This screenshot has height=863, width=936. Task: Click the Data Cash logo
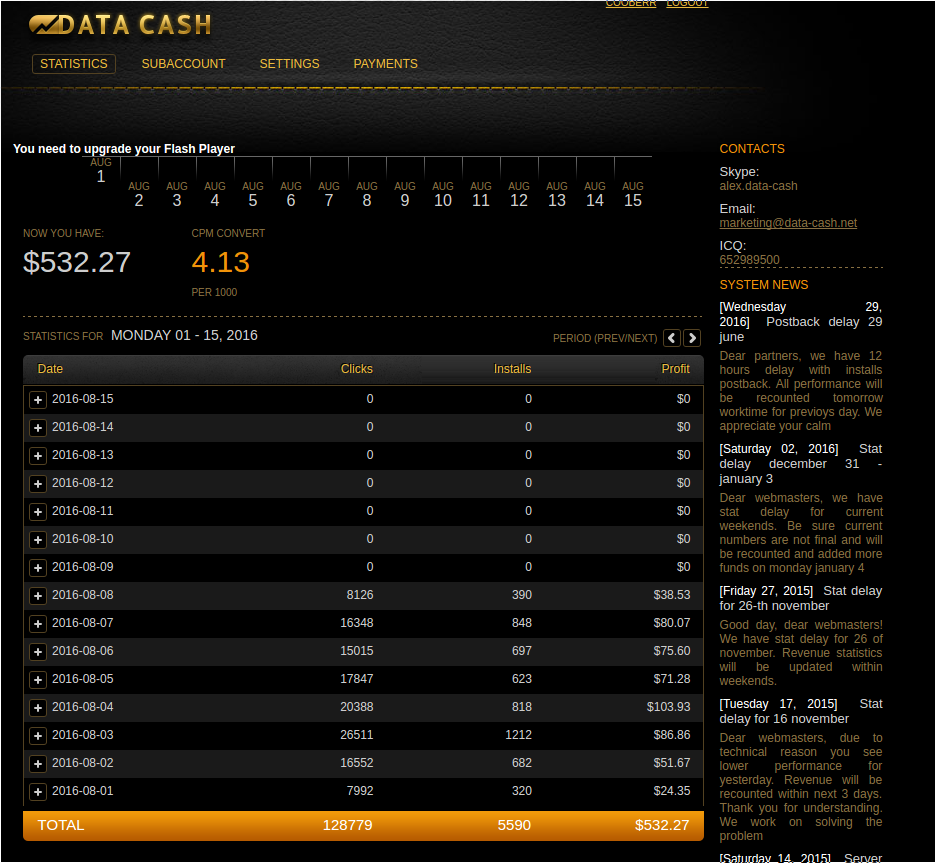(x=120, y=24)
